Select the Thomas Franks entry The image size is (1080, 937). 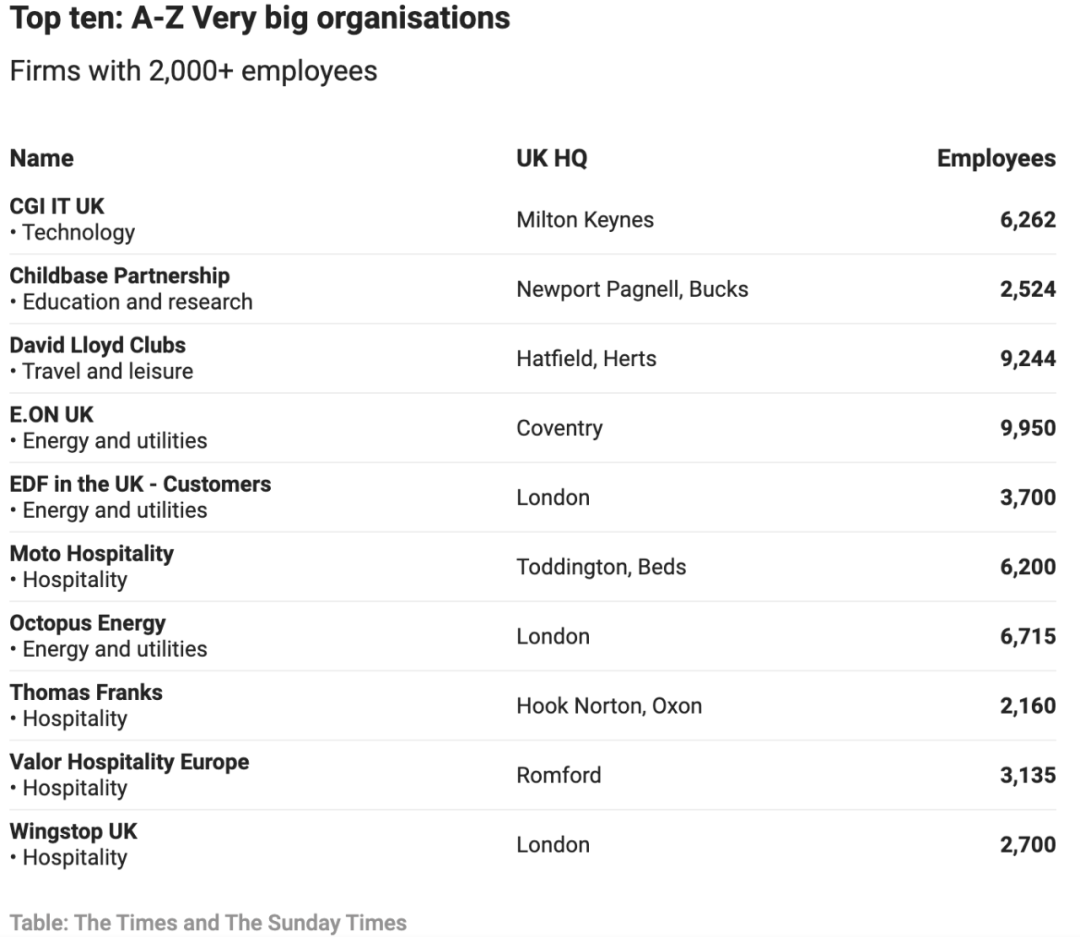tap(86, 692)
